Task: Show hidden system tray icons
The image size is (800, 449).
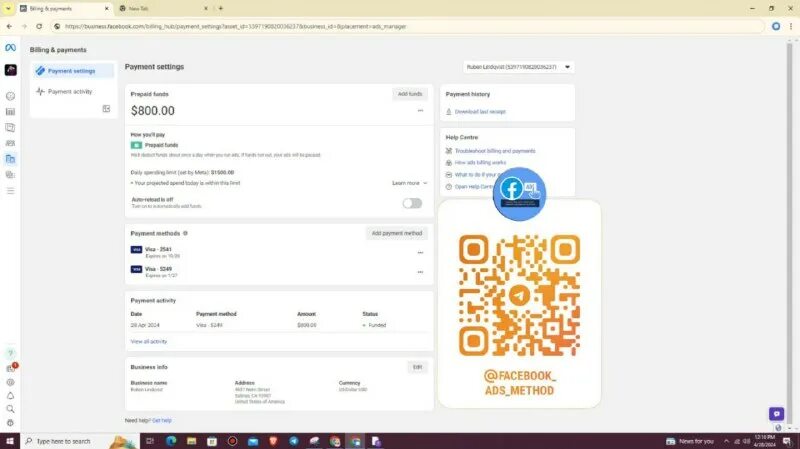Action: pyautogui.click(x=726, y=441)
